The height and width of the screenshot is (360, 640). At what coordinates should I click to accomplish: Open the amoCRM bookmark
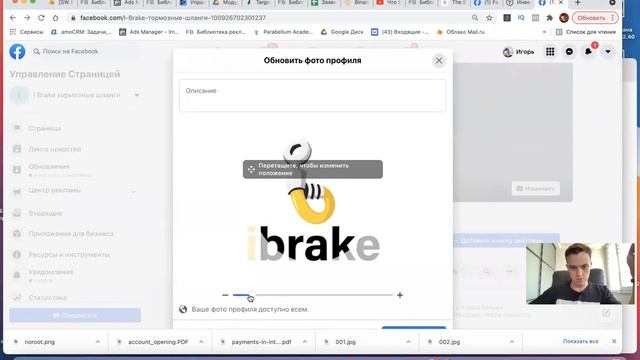[x=80, y=32]
